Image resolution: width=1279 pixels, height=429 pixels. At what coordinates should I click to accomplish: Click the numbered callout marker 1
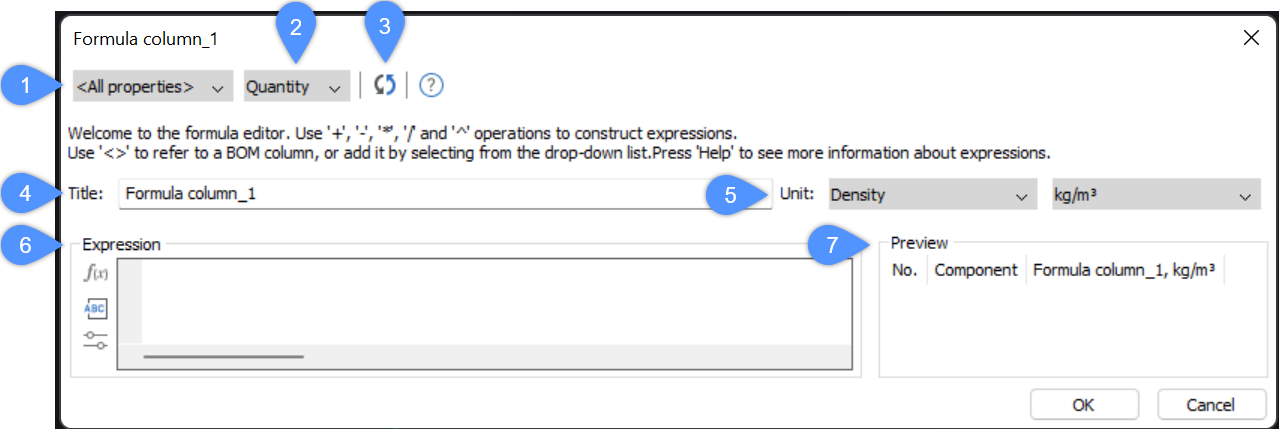coord(26,86)
